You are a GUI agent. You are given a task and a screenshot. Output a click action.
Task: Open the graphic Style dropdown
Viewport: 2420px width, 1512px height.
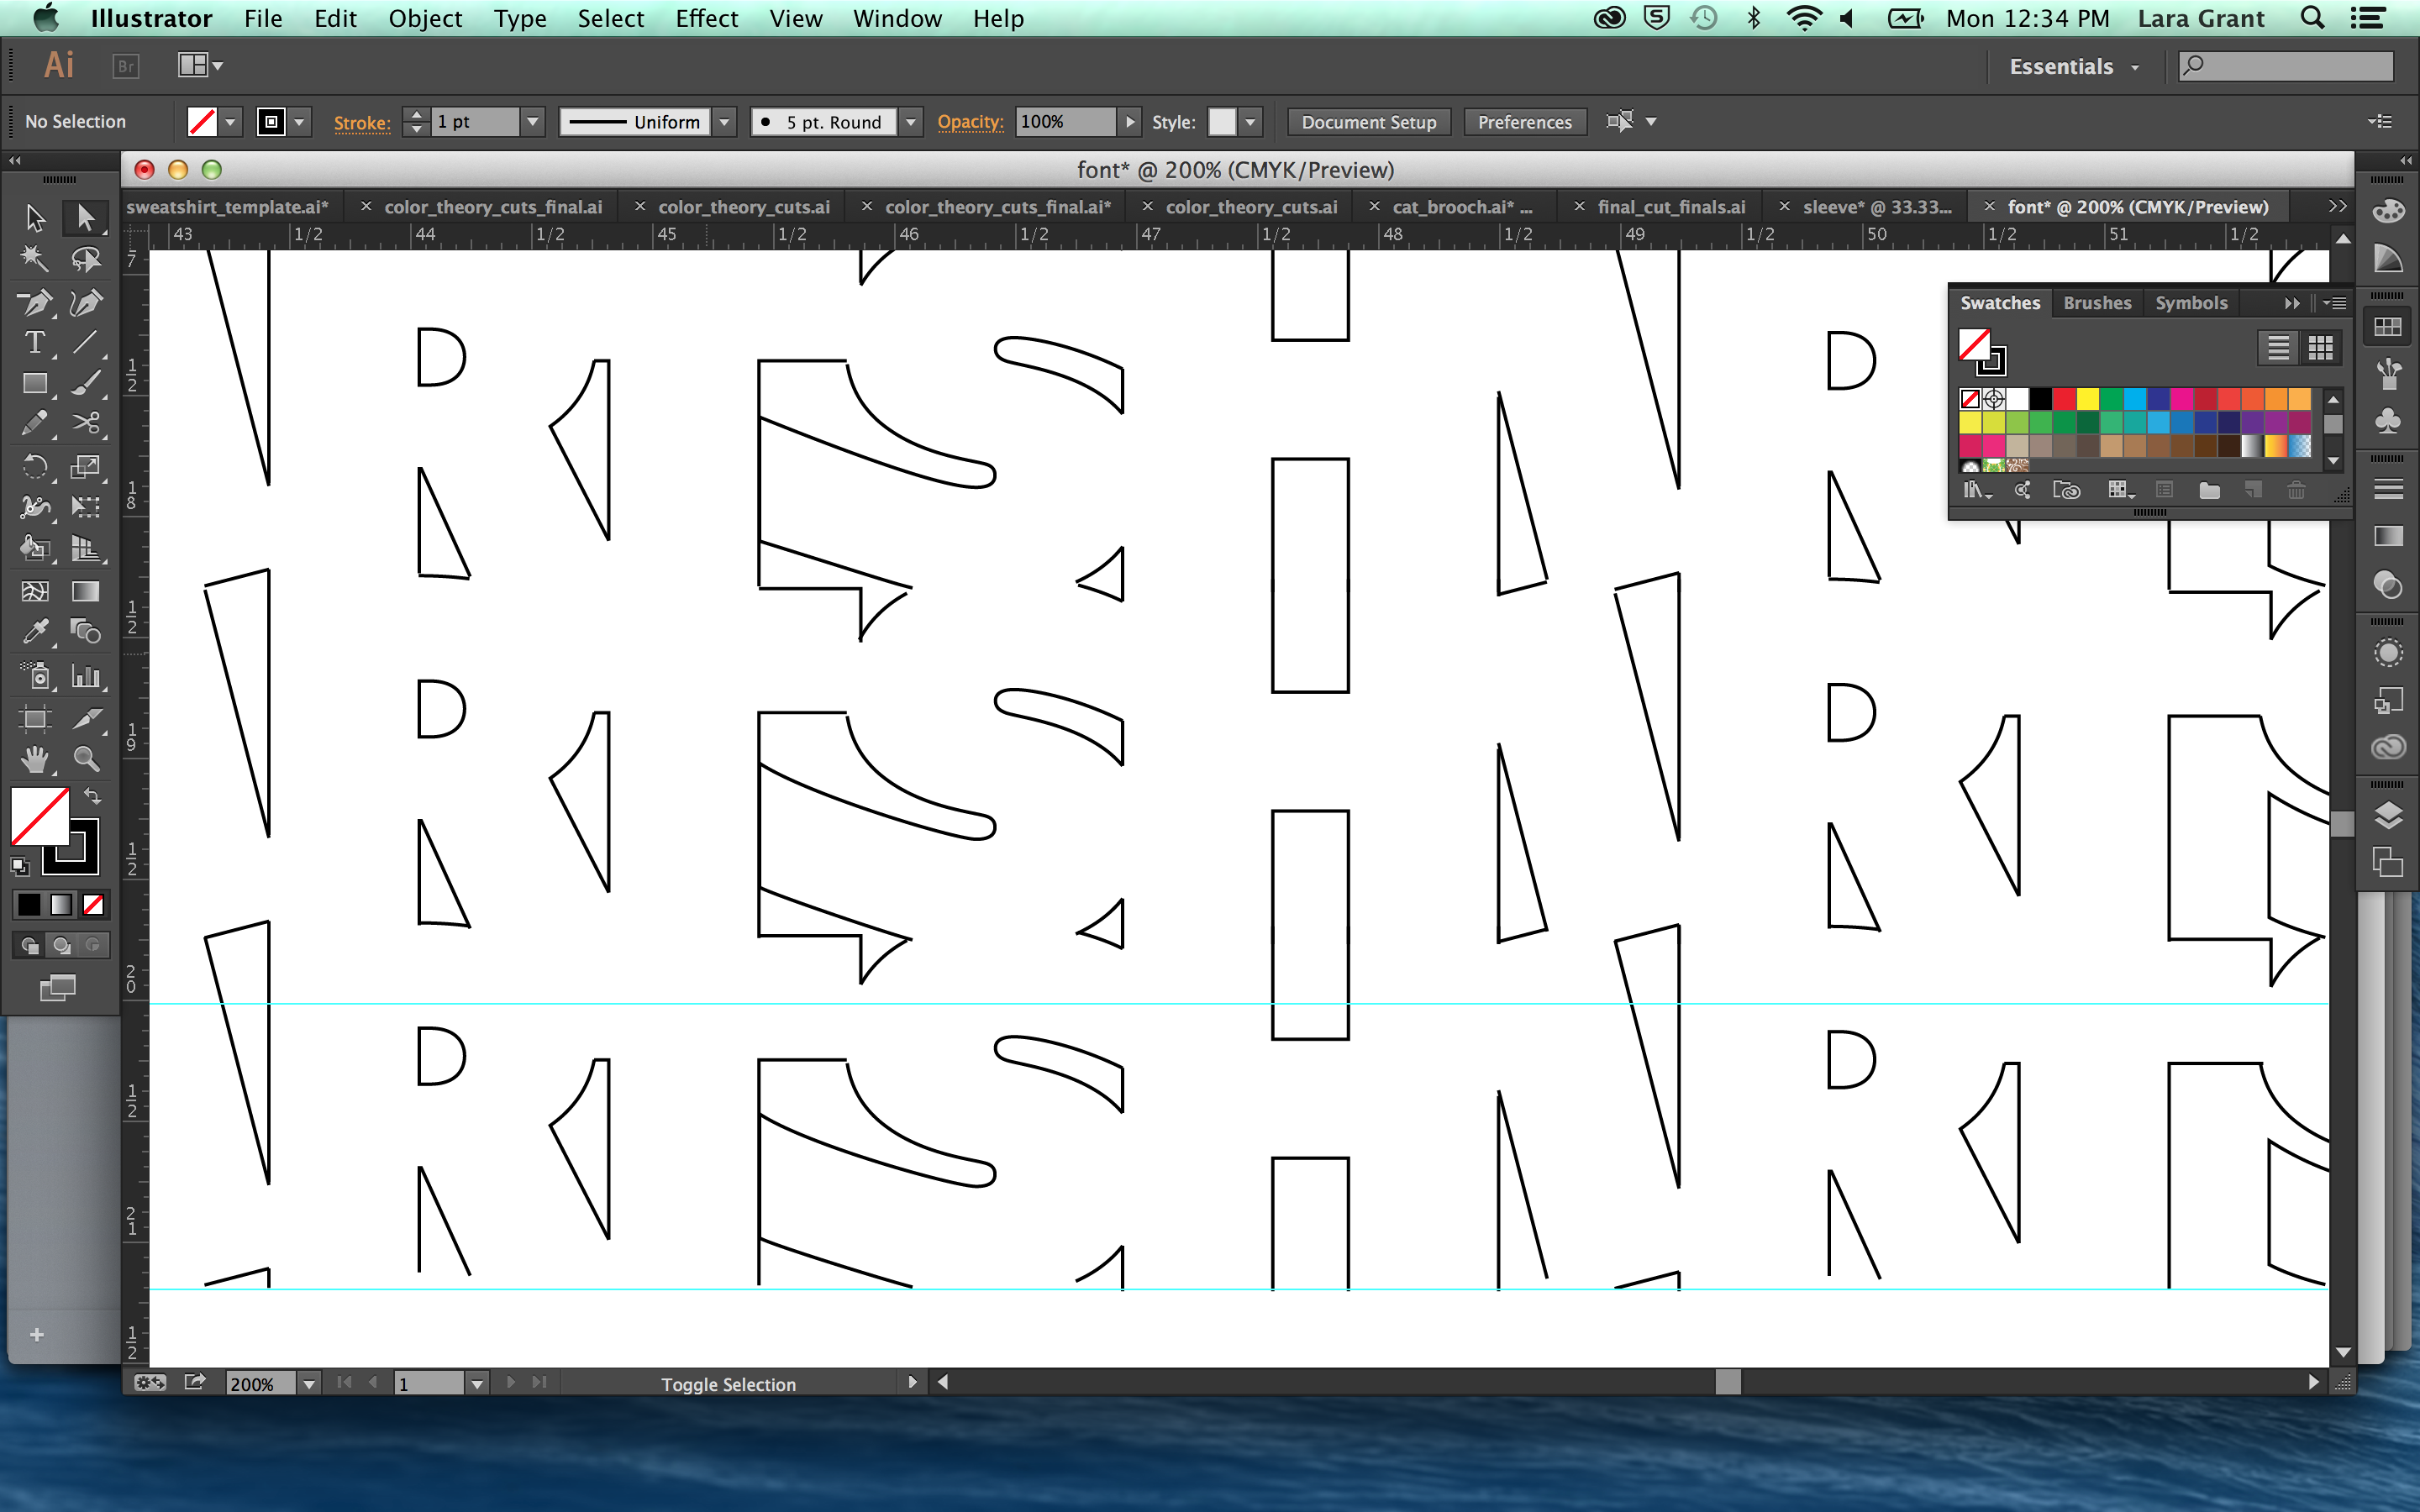click(1250, 122)
